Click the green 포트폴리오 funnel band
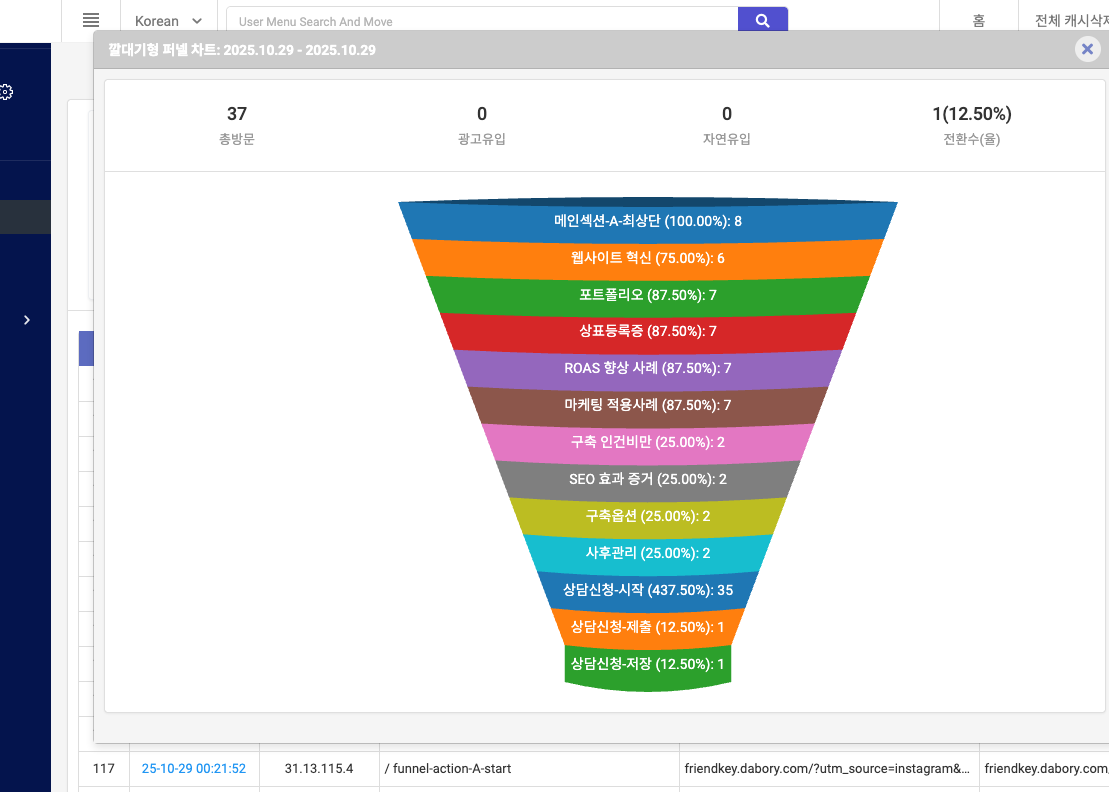Viewport: 1109px width, 792px height. (x=647, y=295)
